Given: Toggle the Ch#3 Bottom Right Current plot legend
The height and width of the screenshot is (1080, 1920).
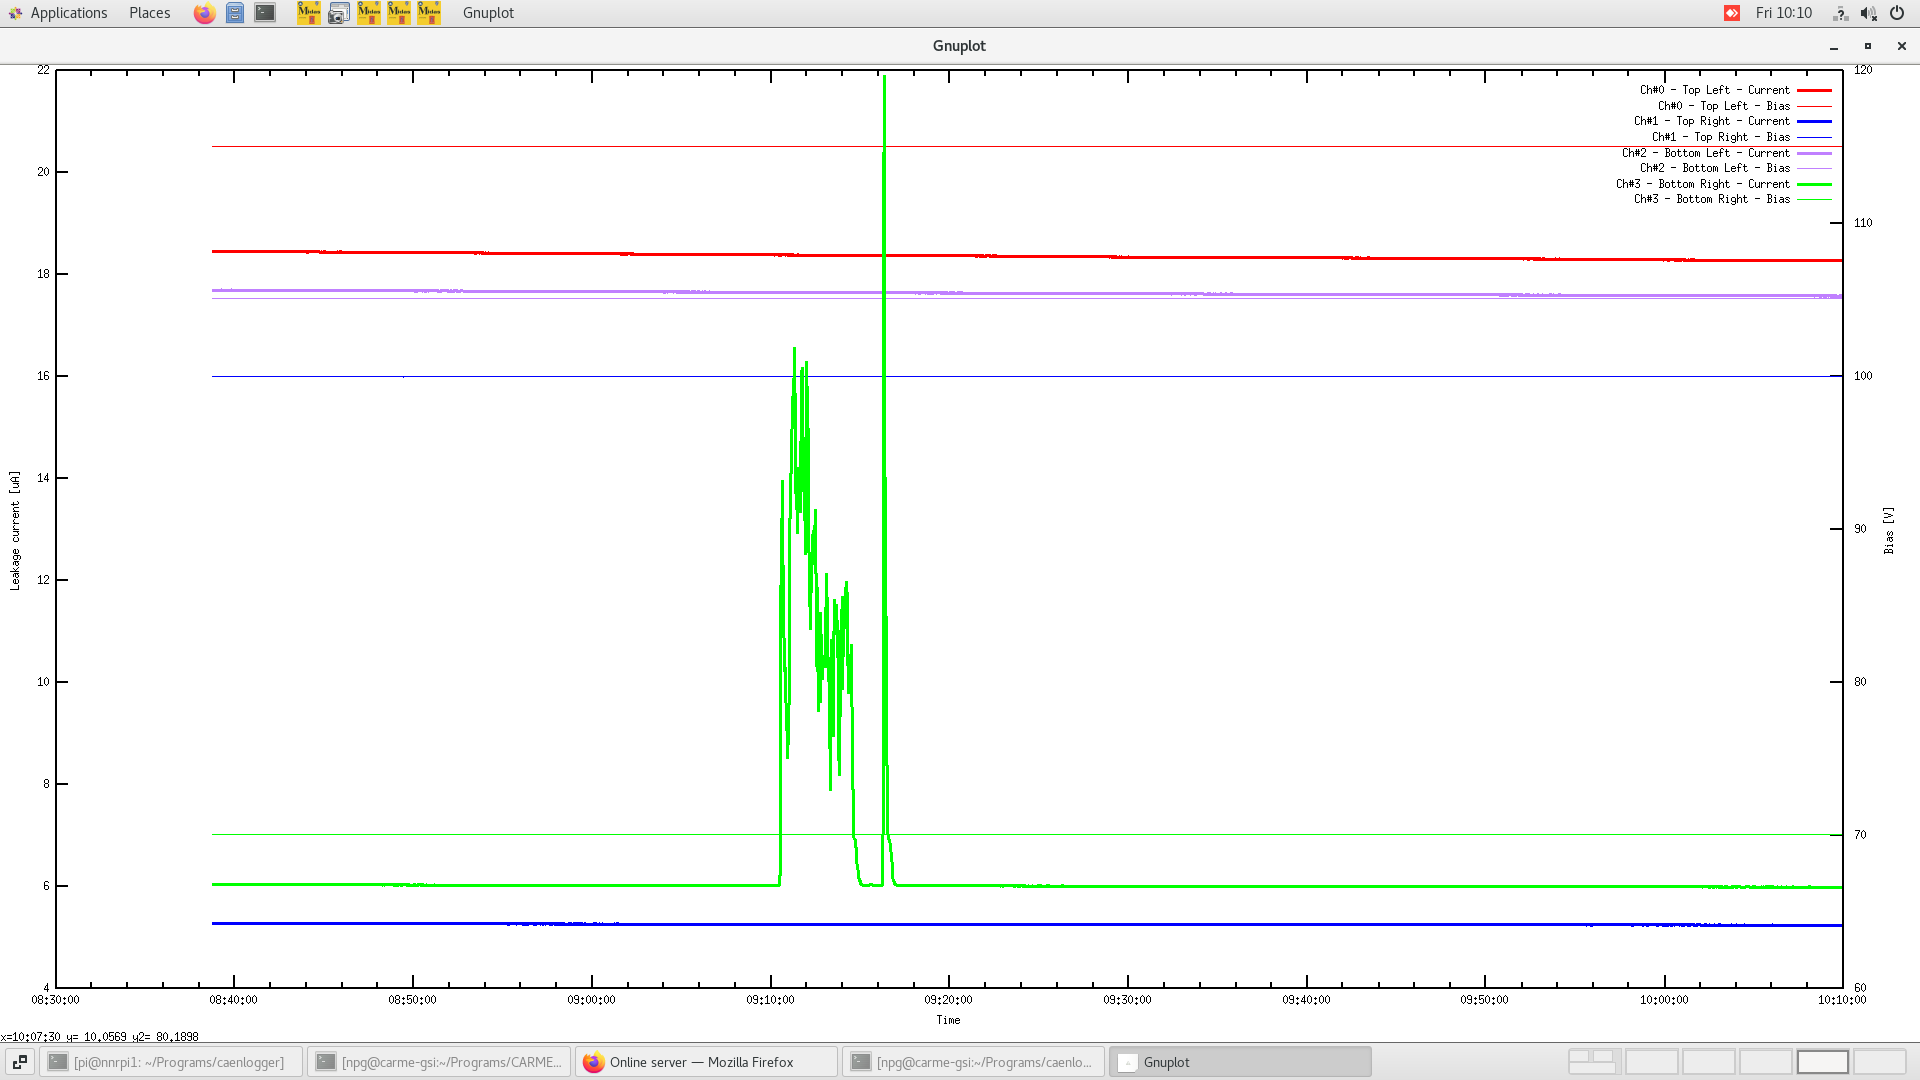Looking at the screenshot, I should pos(1702,184).
